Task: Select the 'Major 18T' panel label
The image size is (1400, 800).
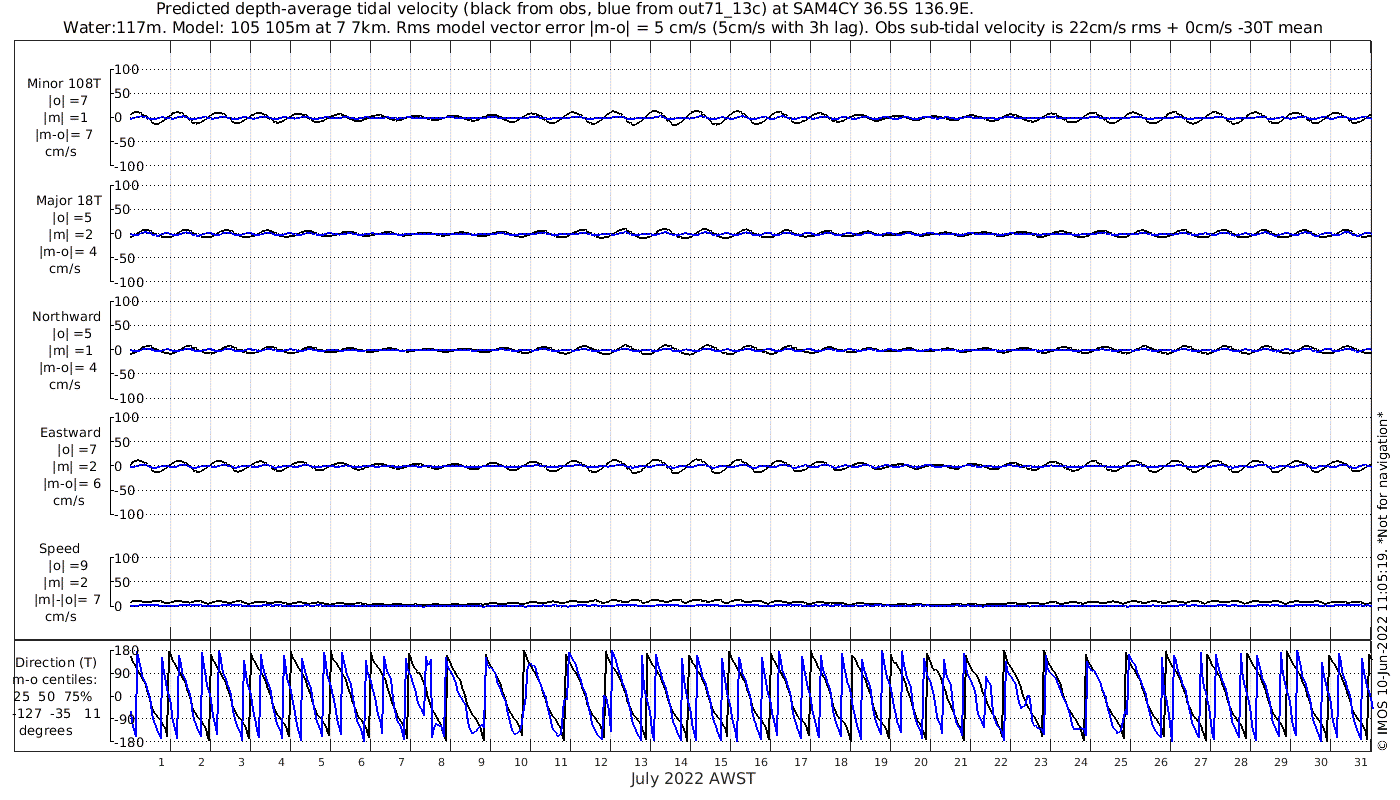Action: (x=69, y=201)
